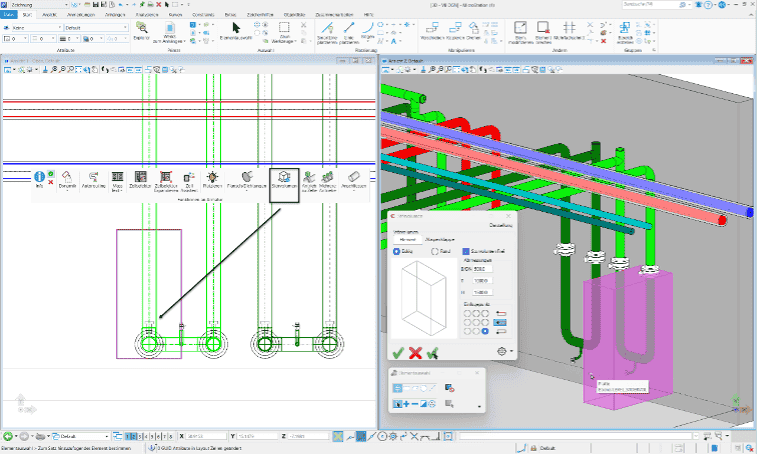This screenshot has height=455, width=758.
Task: Switch to the Analysieren ribbon tab
Action: pos(146,15)
